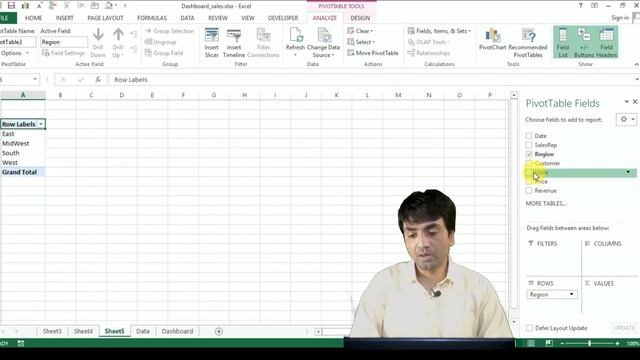Toggle the Field List button
This screenshot has height=360, width=640.
click(x=563, y=42)
